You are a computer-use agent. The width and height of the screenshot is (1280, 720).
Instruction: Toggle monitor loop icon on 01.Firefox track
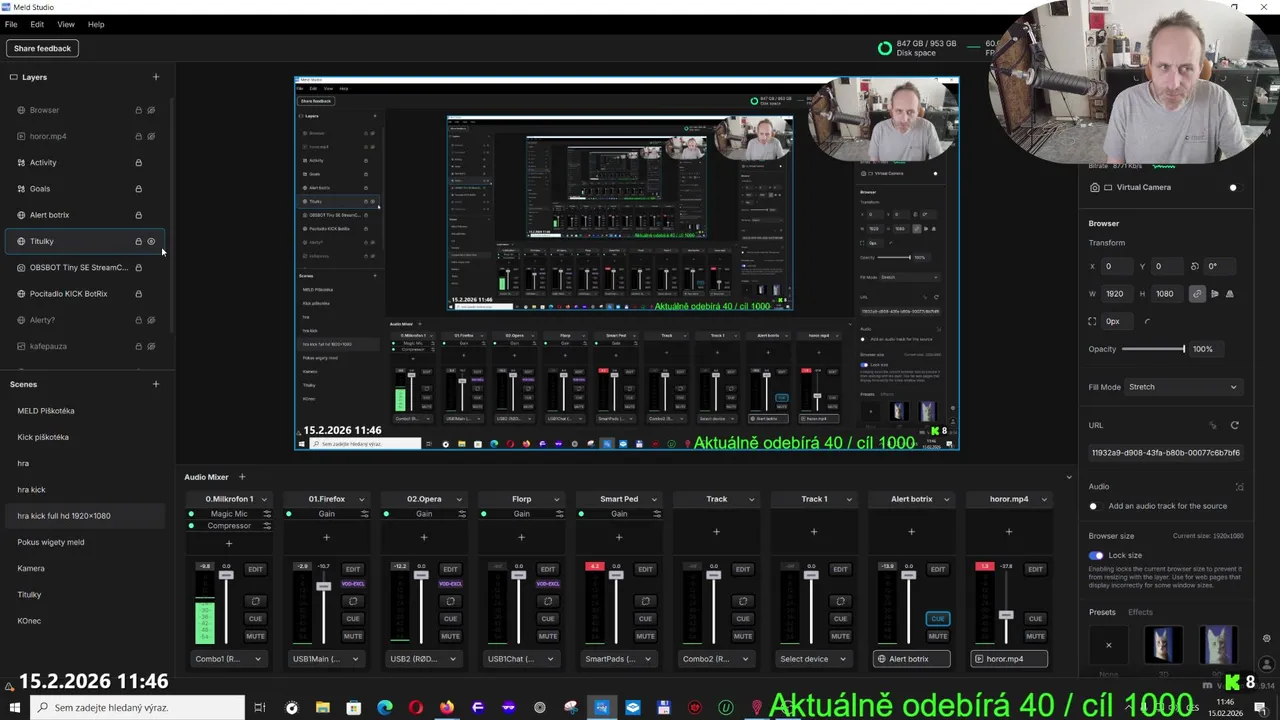(353, 601)
